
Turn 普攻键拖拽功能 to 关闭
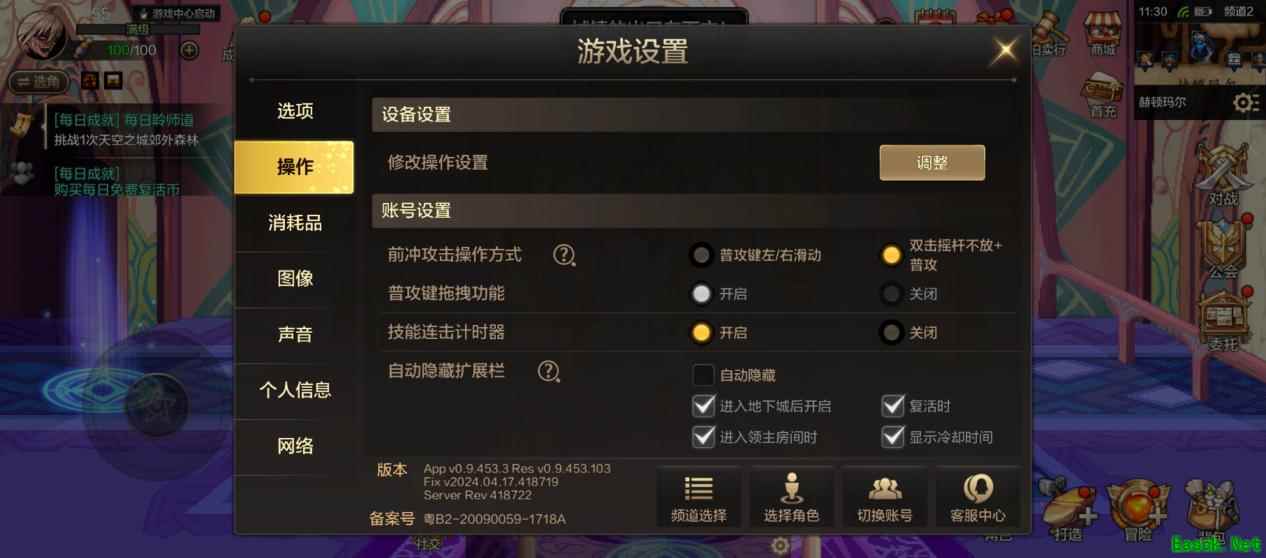tap(891, 294)
